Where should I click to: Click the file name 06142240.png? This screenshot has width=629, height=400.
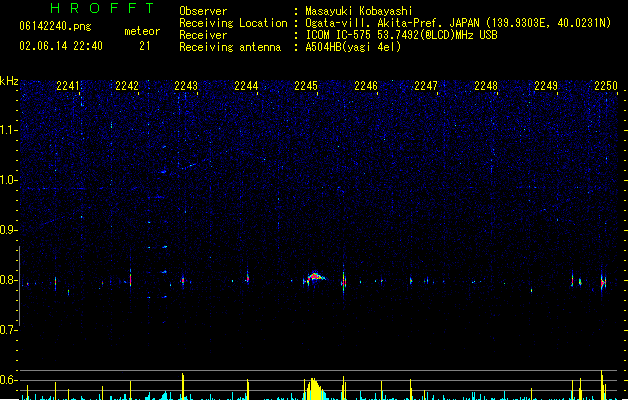[55, 26]
